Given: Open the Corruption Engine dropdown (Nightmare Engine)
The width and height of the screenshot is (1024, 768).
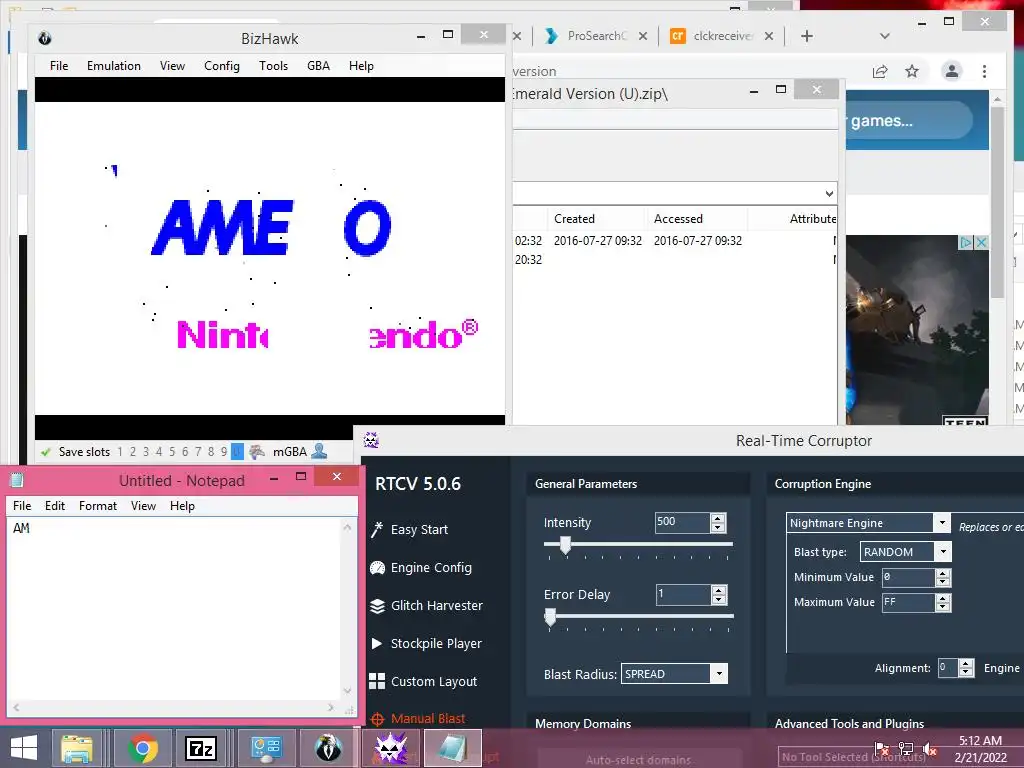Looking at the screenshot, I should (x=942, y=522).
